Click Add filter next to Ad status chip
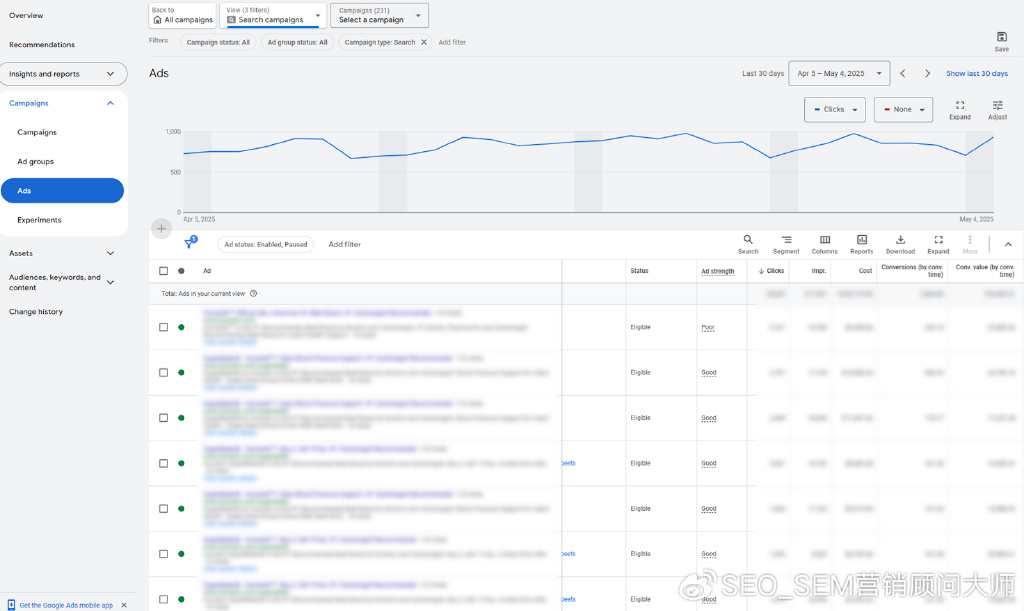This screenshot has width=1024, height=611. [x=345, y=244]
